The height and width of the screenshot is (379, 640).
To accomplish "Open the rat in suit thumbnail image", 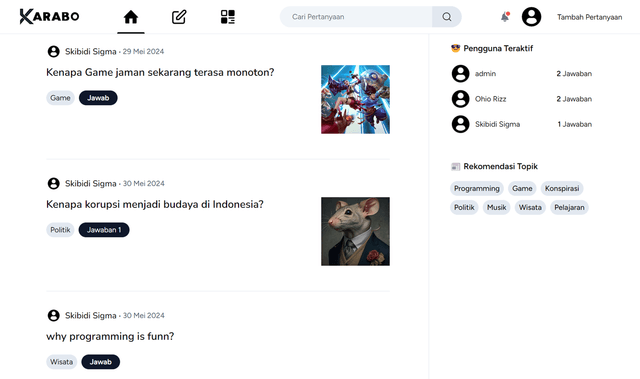I will tap(355, 231).
